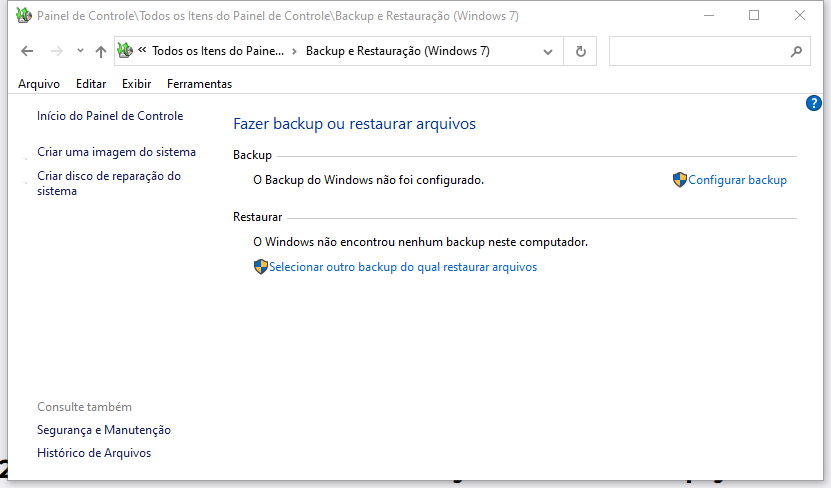Open the Arquivo menu

[39, 84]
